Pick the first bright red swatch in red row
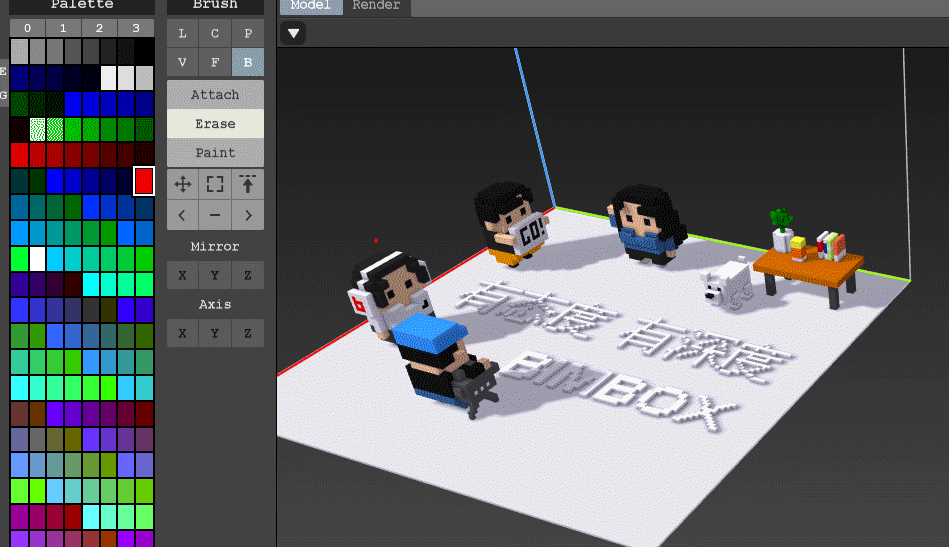 (x=19, y=155)
